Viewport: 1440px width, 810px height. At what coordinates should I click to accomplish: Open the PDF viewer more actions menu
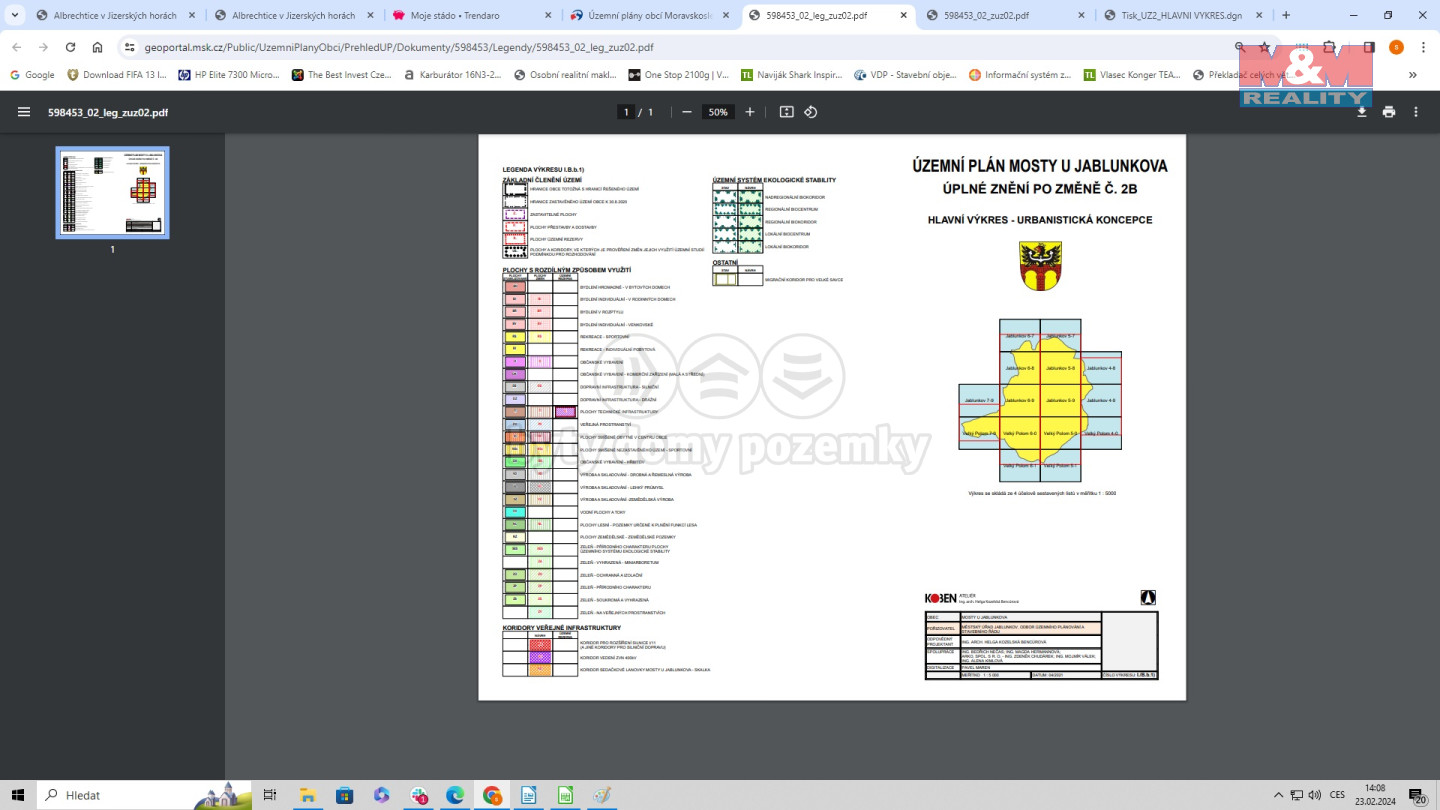click(1416, 112)
